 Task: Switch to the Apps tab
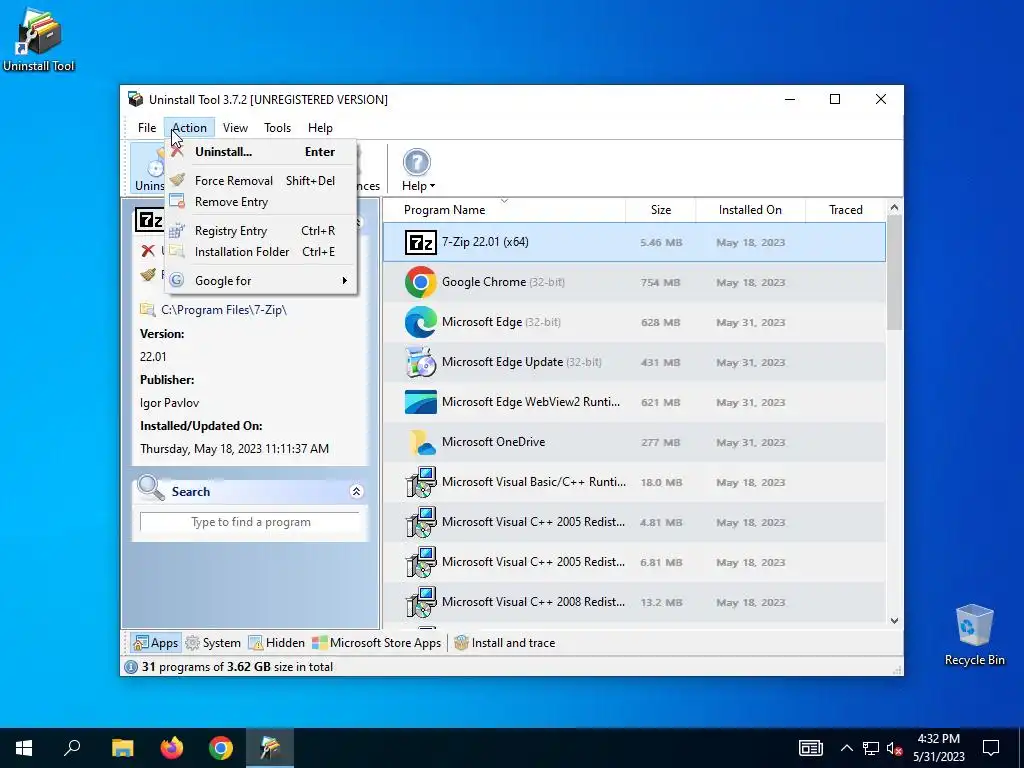point(155,643)
